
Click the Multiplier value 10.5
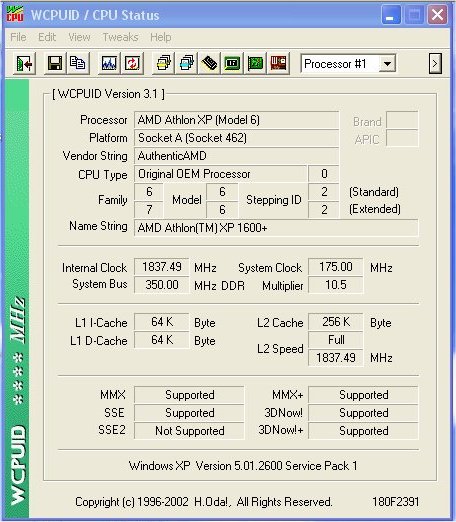click(336, 285)
